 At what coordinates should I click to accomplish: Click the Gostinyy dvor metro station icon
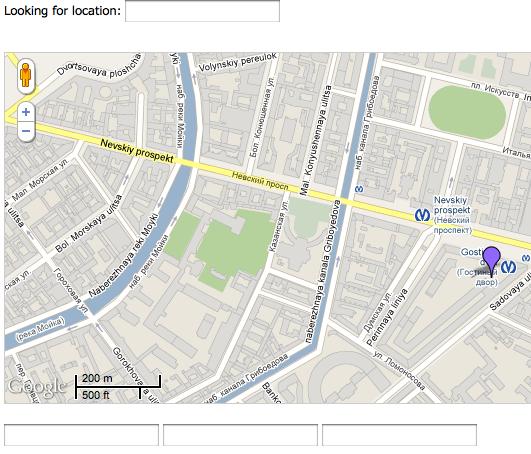(508, 267)
